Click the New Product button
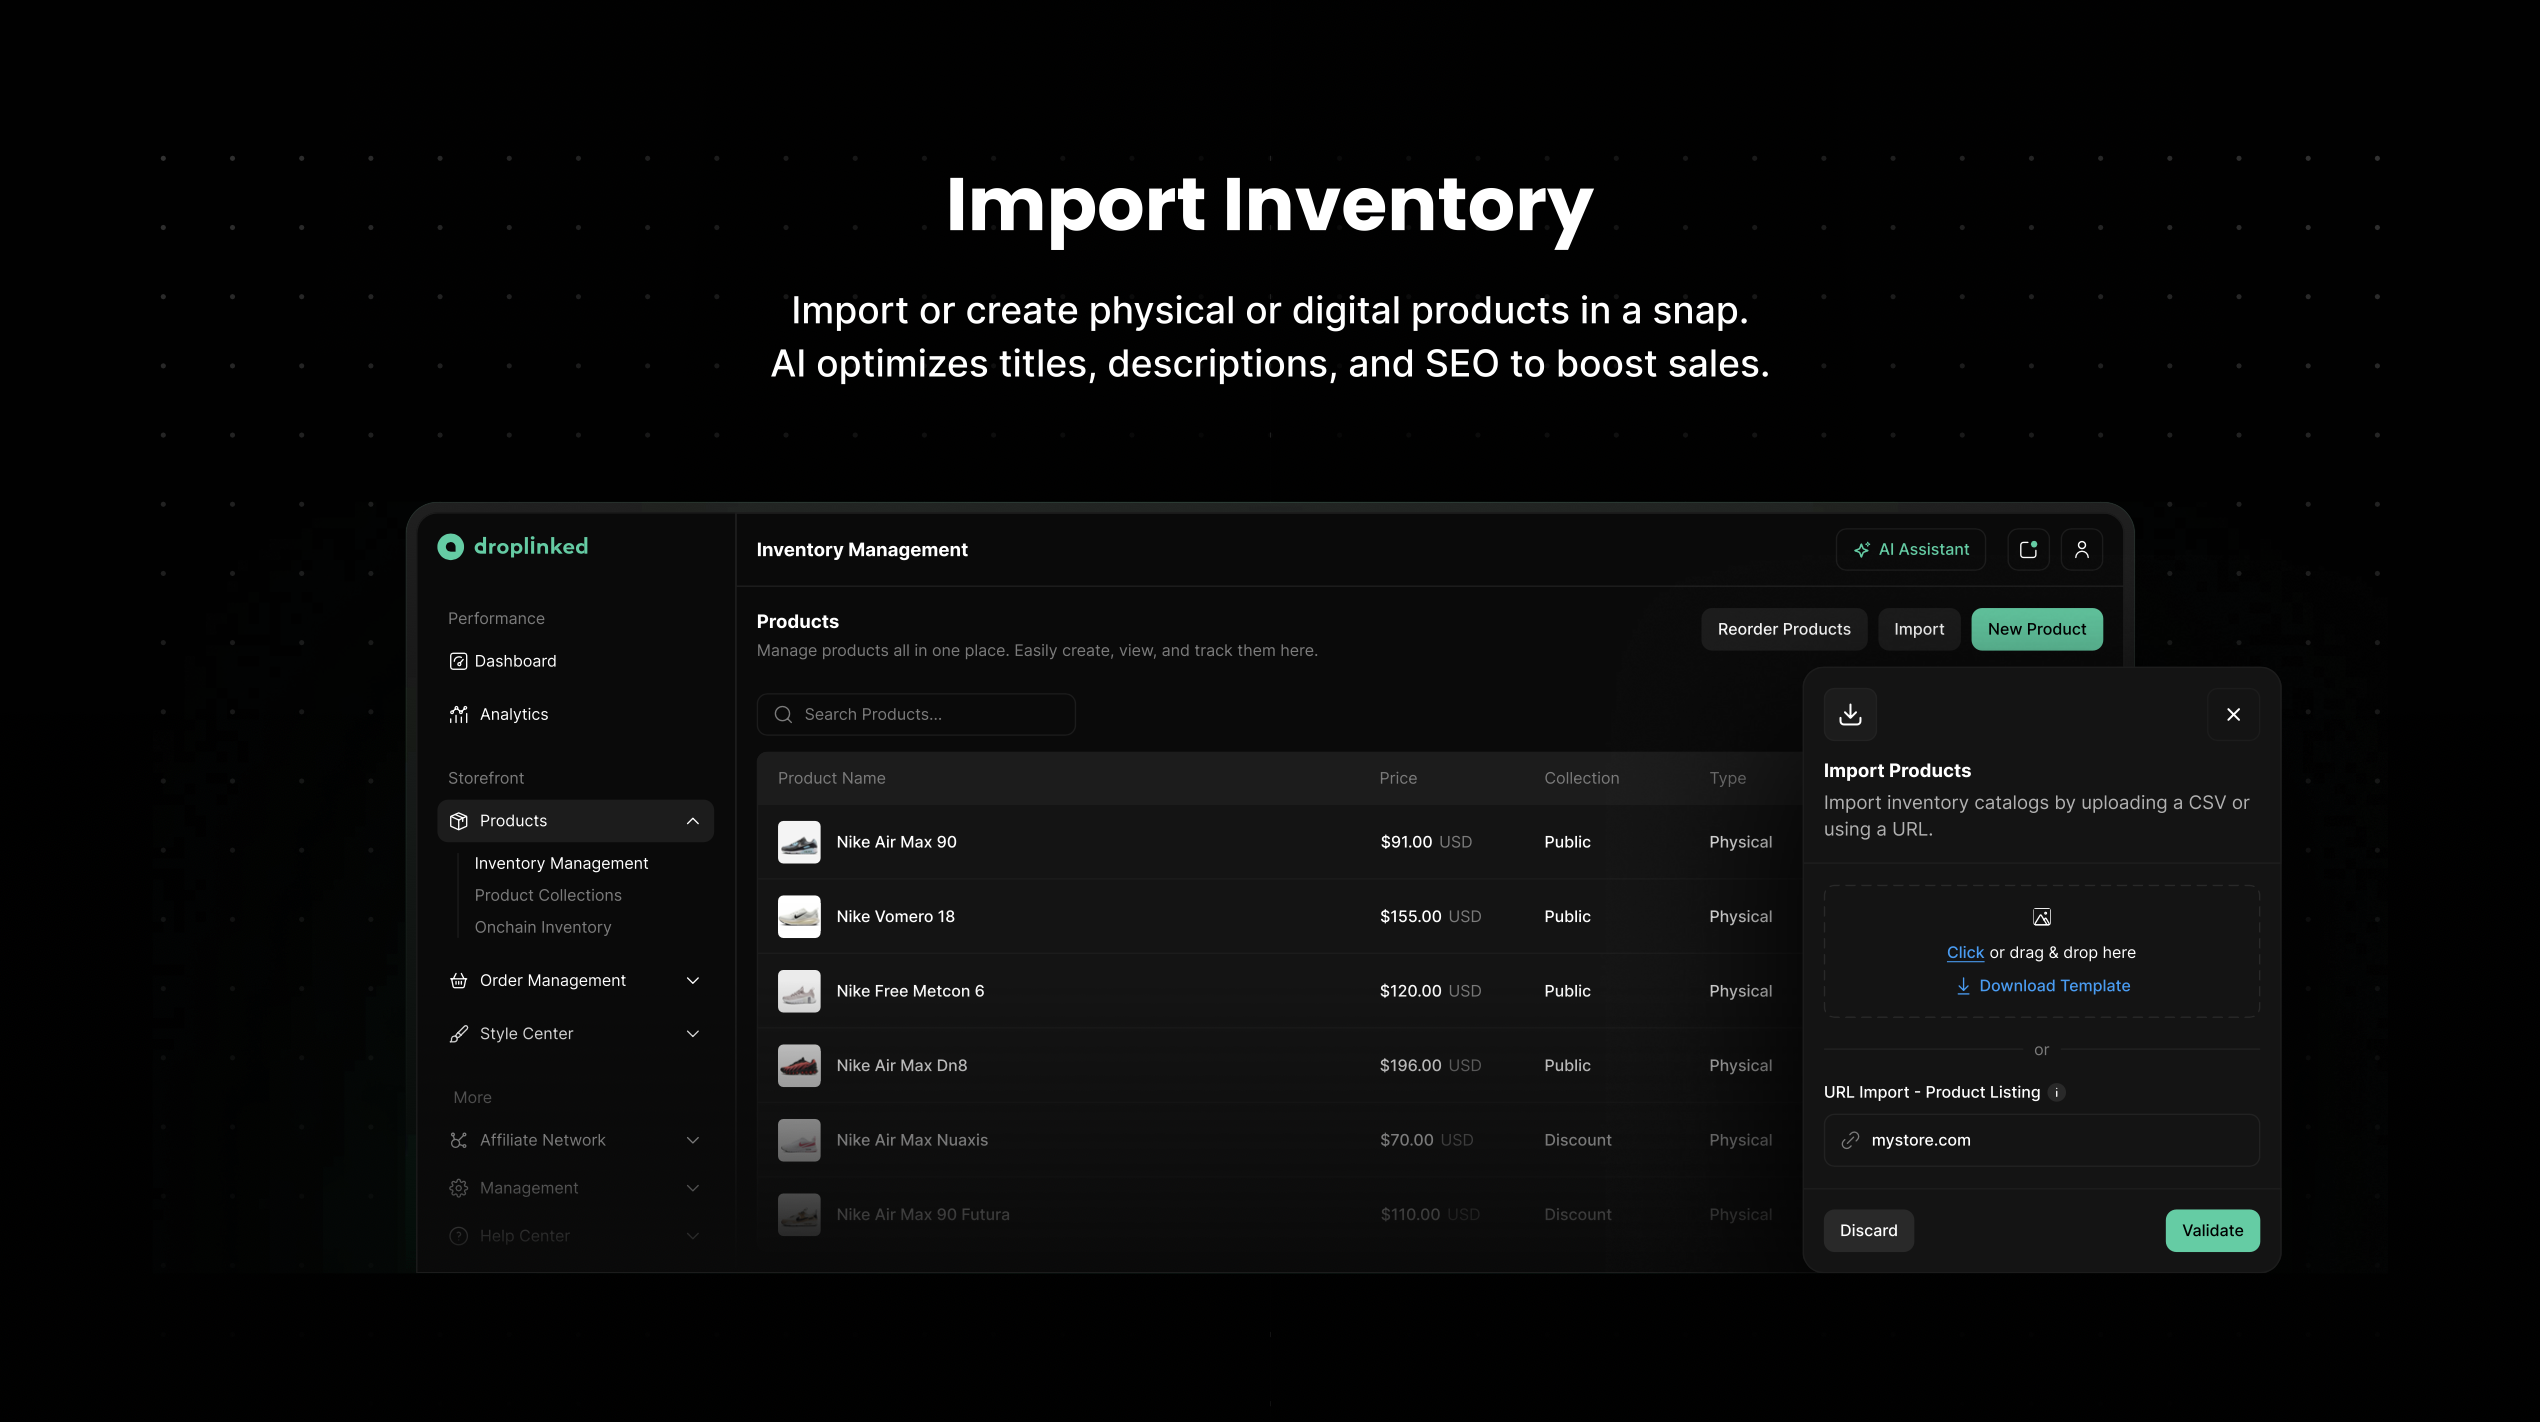 pos(2036,629)
